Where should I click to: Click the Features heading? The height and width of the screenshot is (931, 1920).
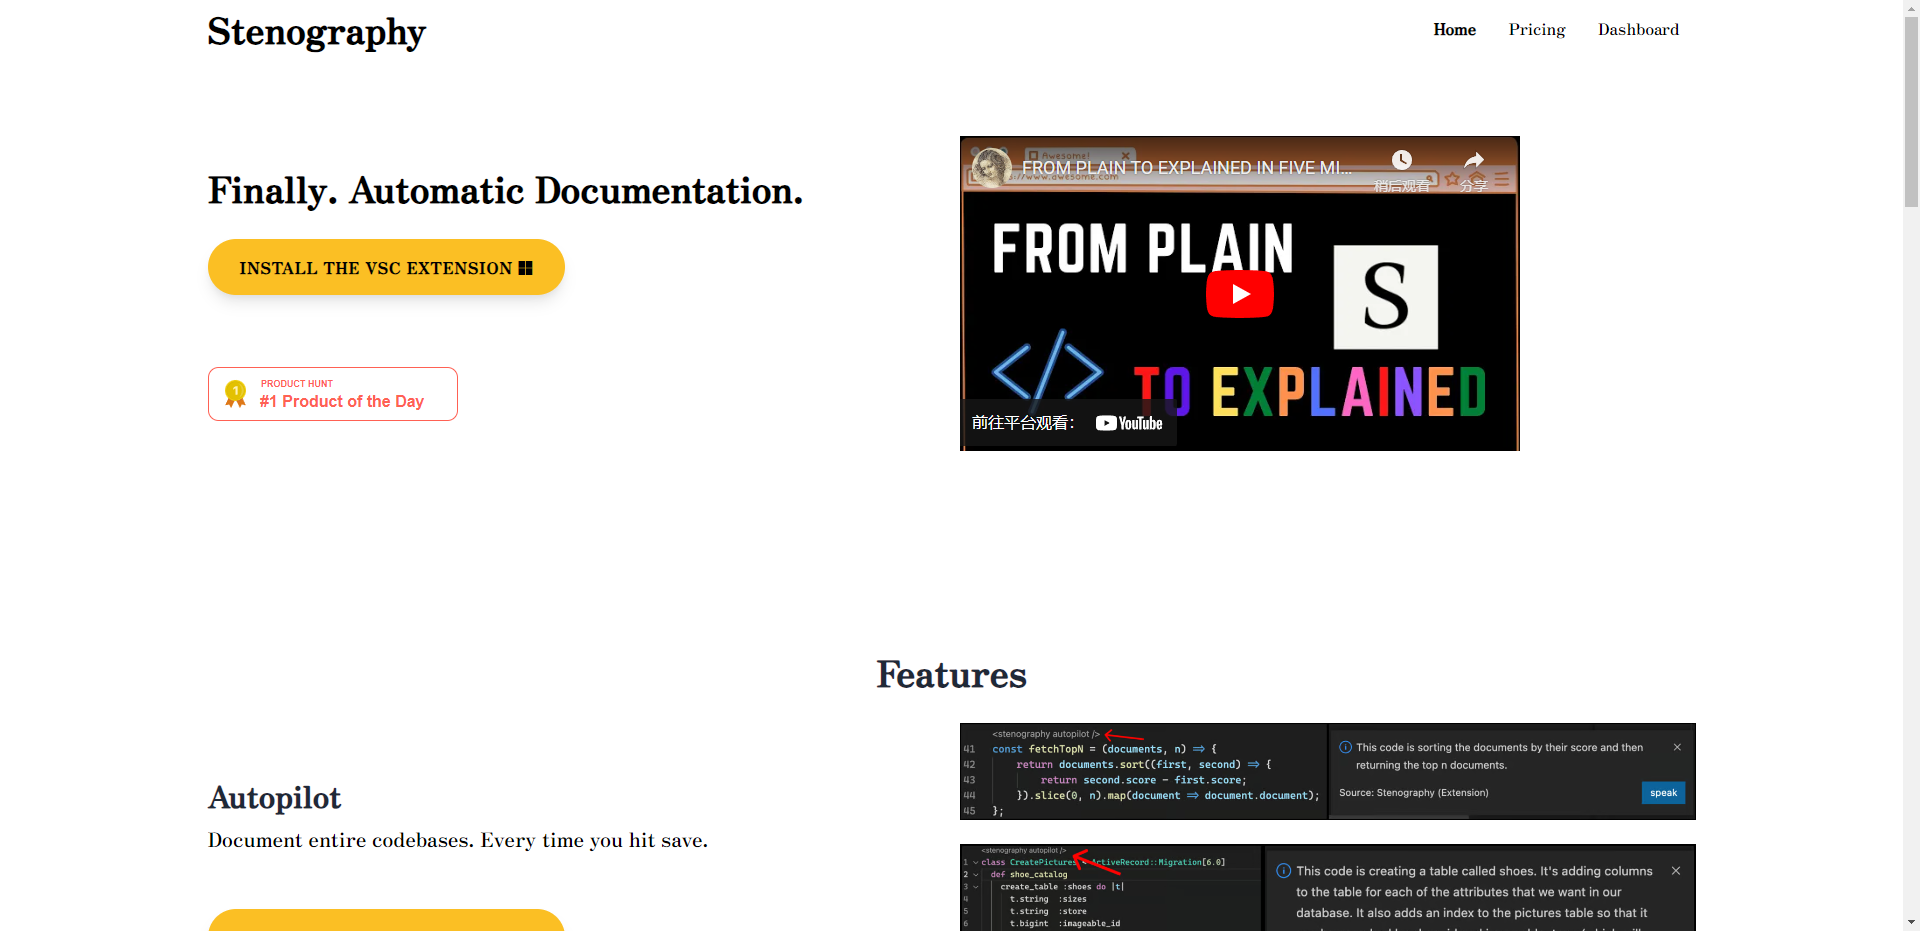click(951, 675)
